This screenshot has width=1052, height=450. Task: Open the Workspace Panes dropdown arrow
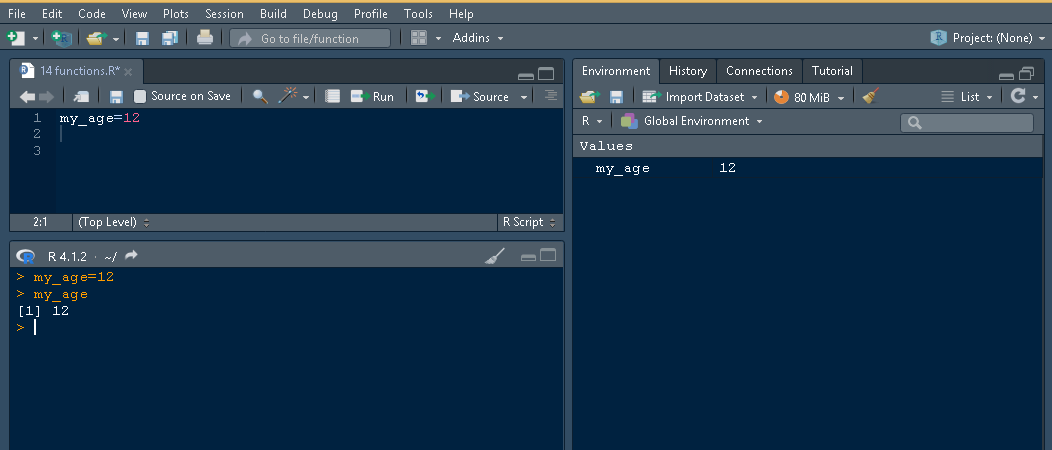click(438, 39)
